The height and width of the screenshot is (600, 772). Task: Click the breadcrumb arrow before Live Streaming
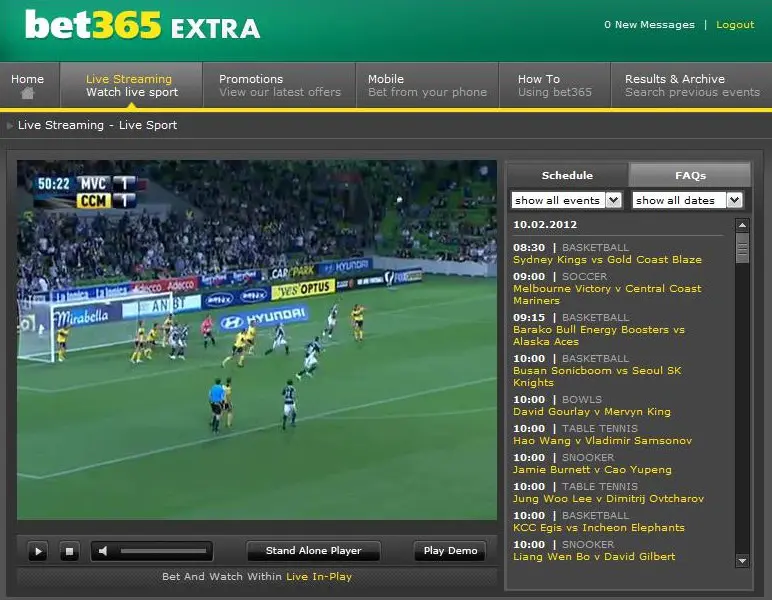[x=9, y=126]
